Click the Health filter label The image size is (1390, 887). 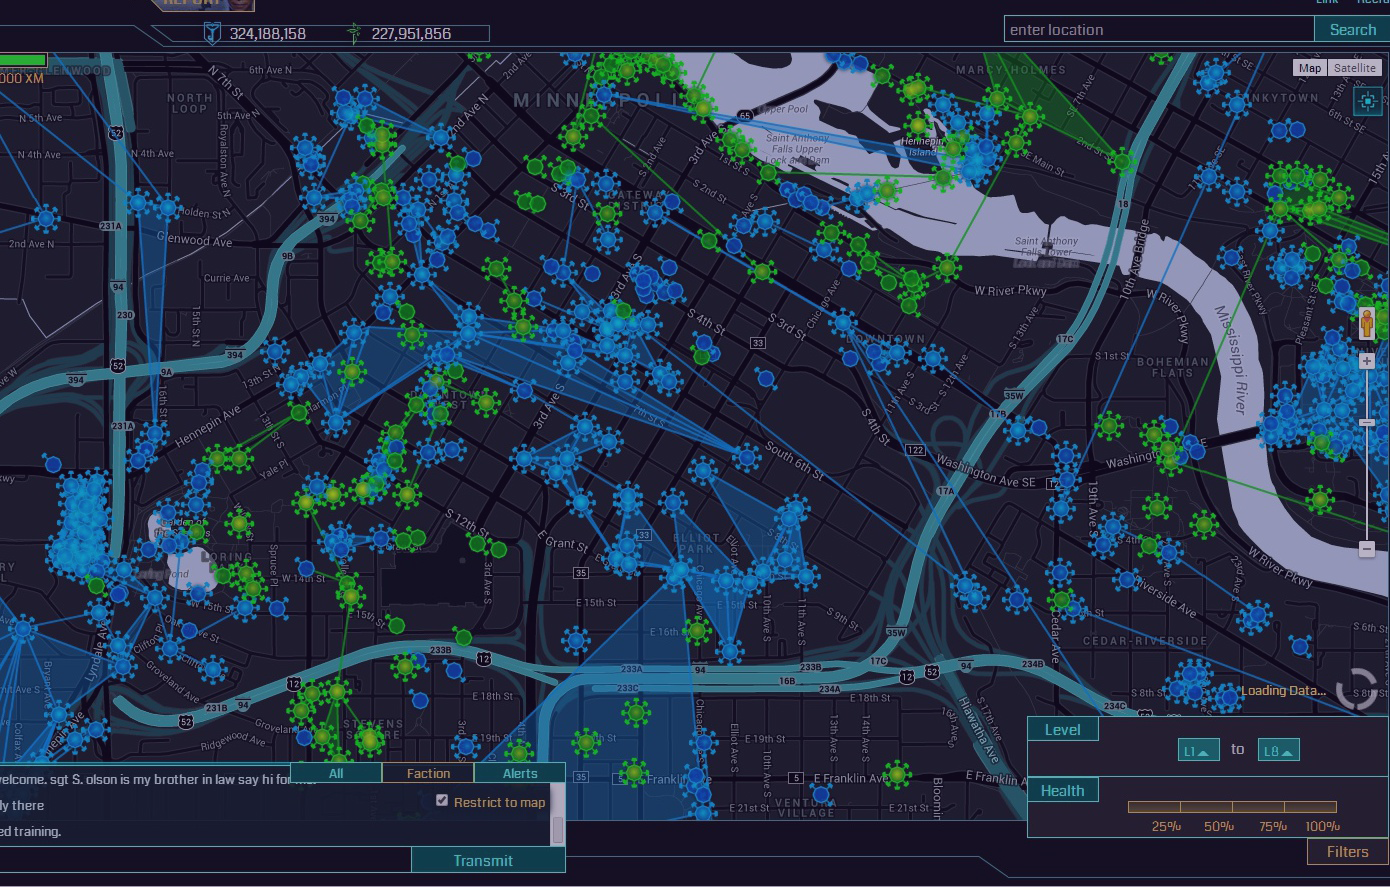click(1063, 790)
